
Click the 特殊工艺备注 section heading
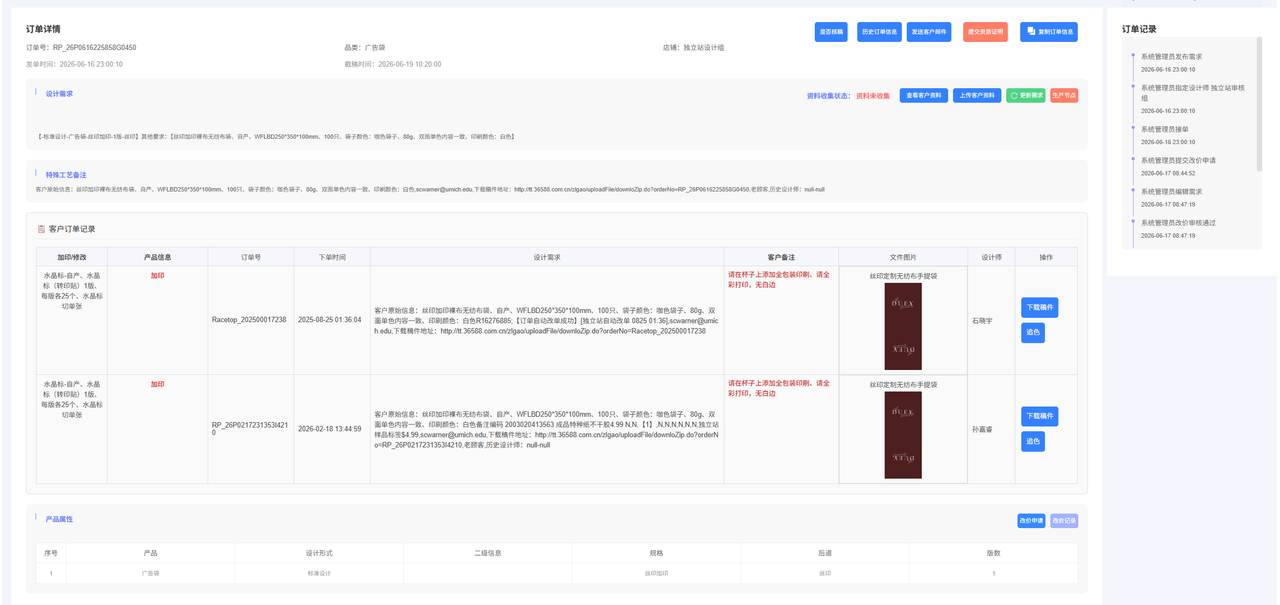(66, 174)
